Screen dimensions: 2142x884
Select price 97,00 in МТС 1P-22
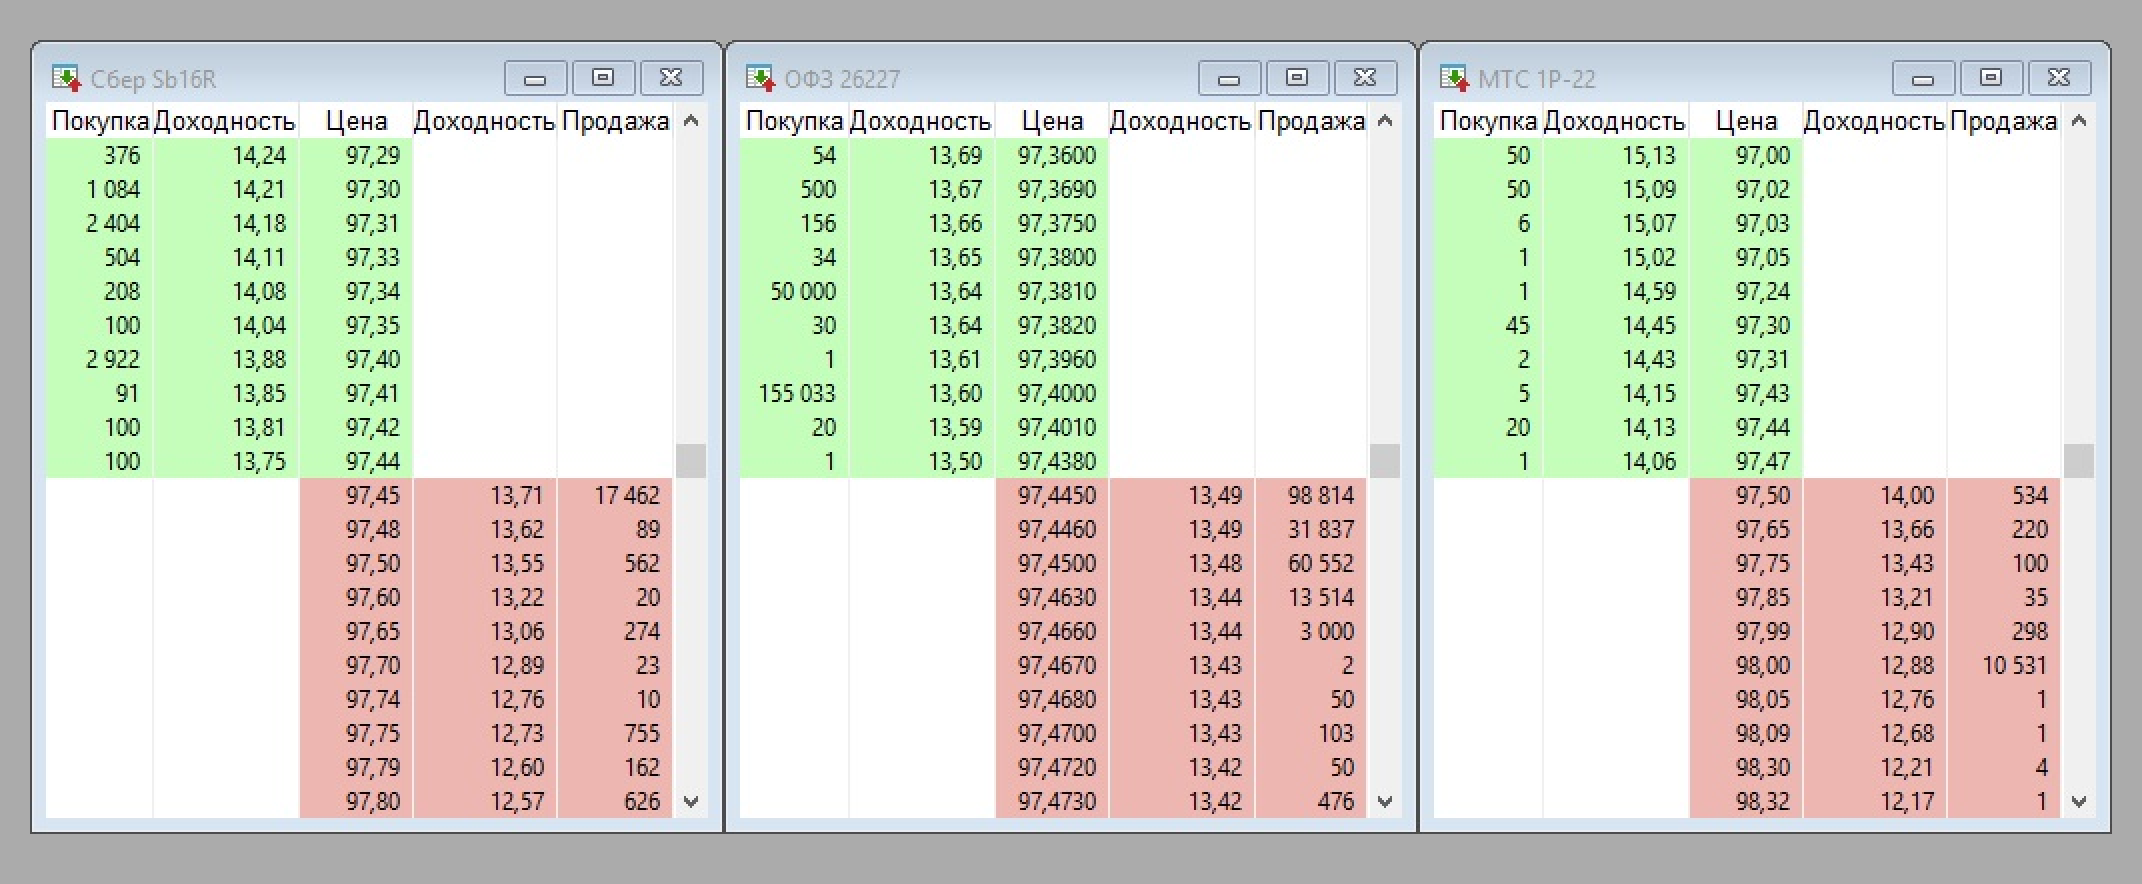click(x=1763, y=155)
